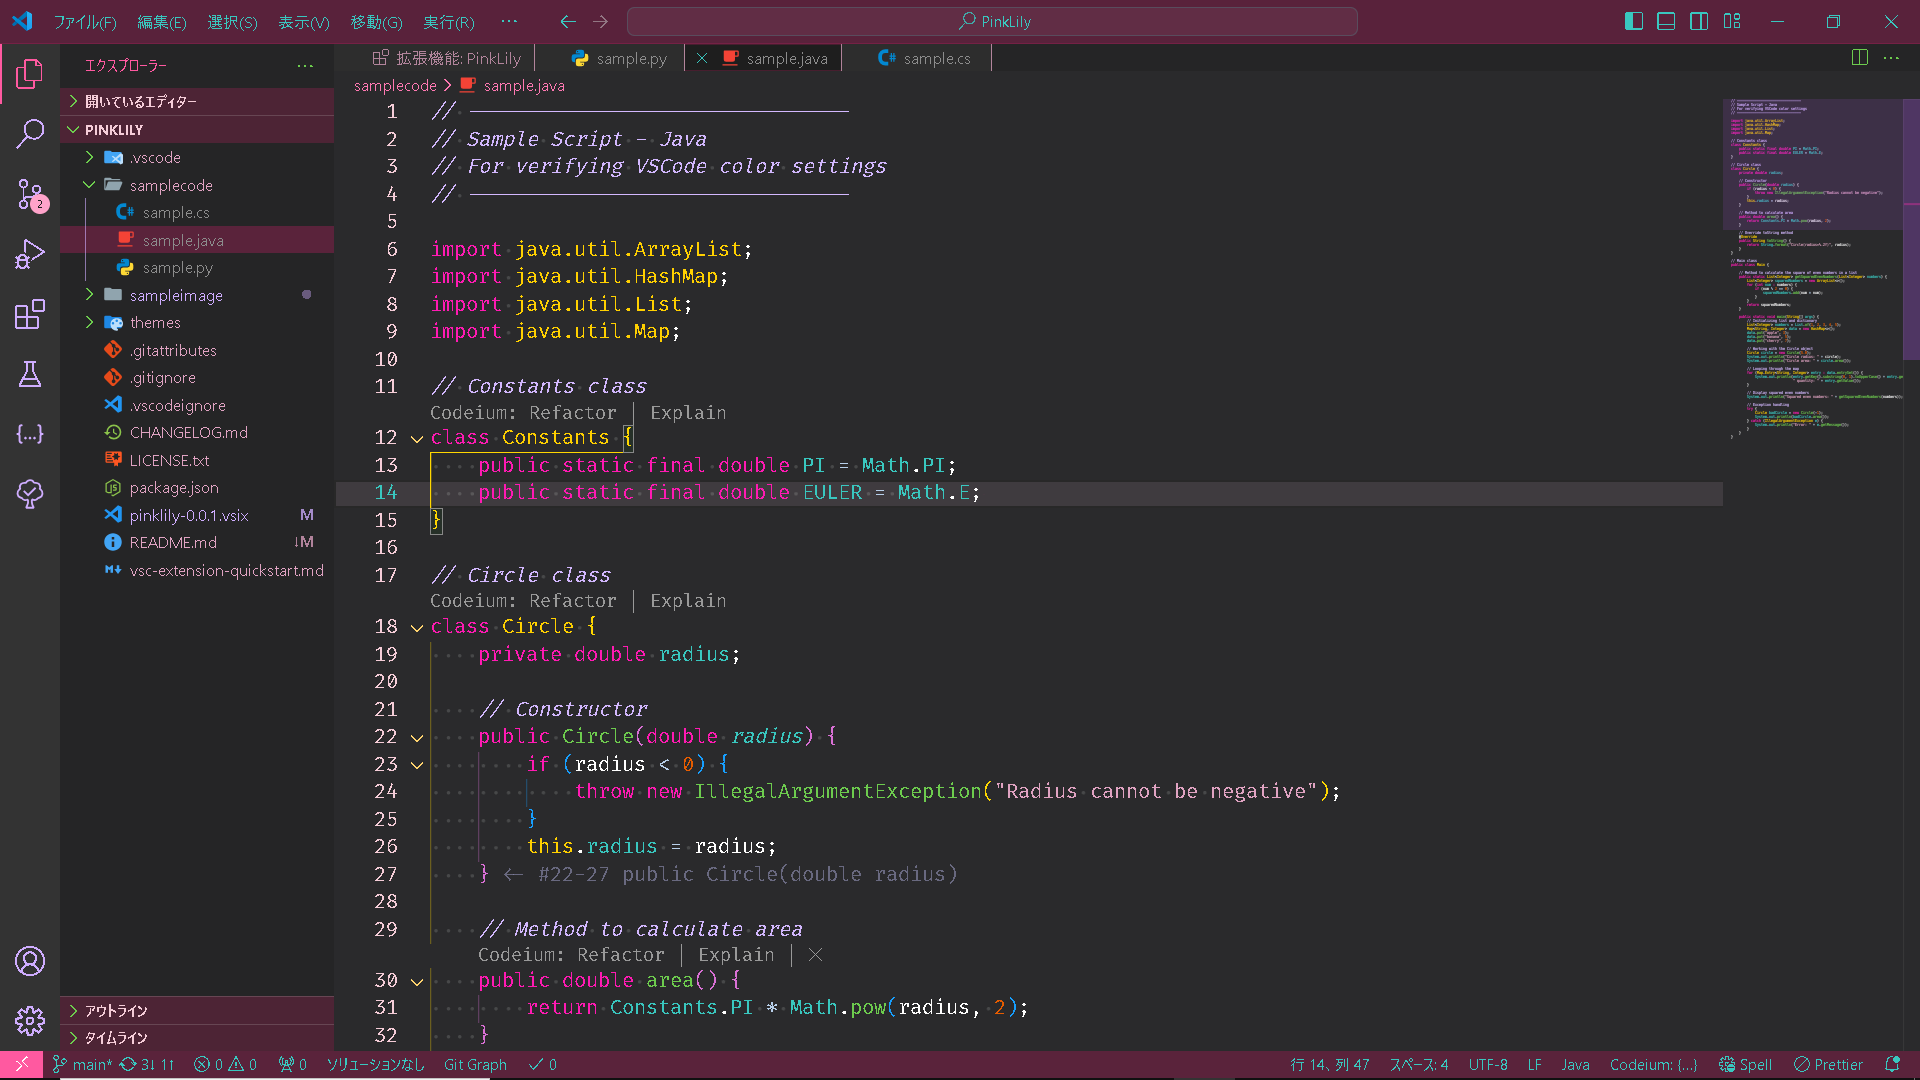The width and height of the screenshot is (1920, 1080).
Task: Collapse the samplecode folder
Action: click(170, 185)
